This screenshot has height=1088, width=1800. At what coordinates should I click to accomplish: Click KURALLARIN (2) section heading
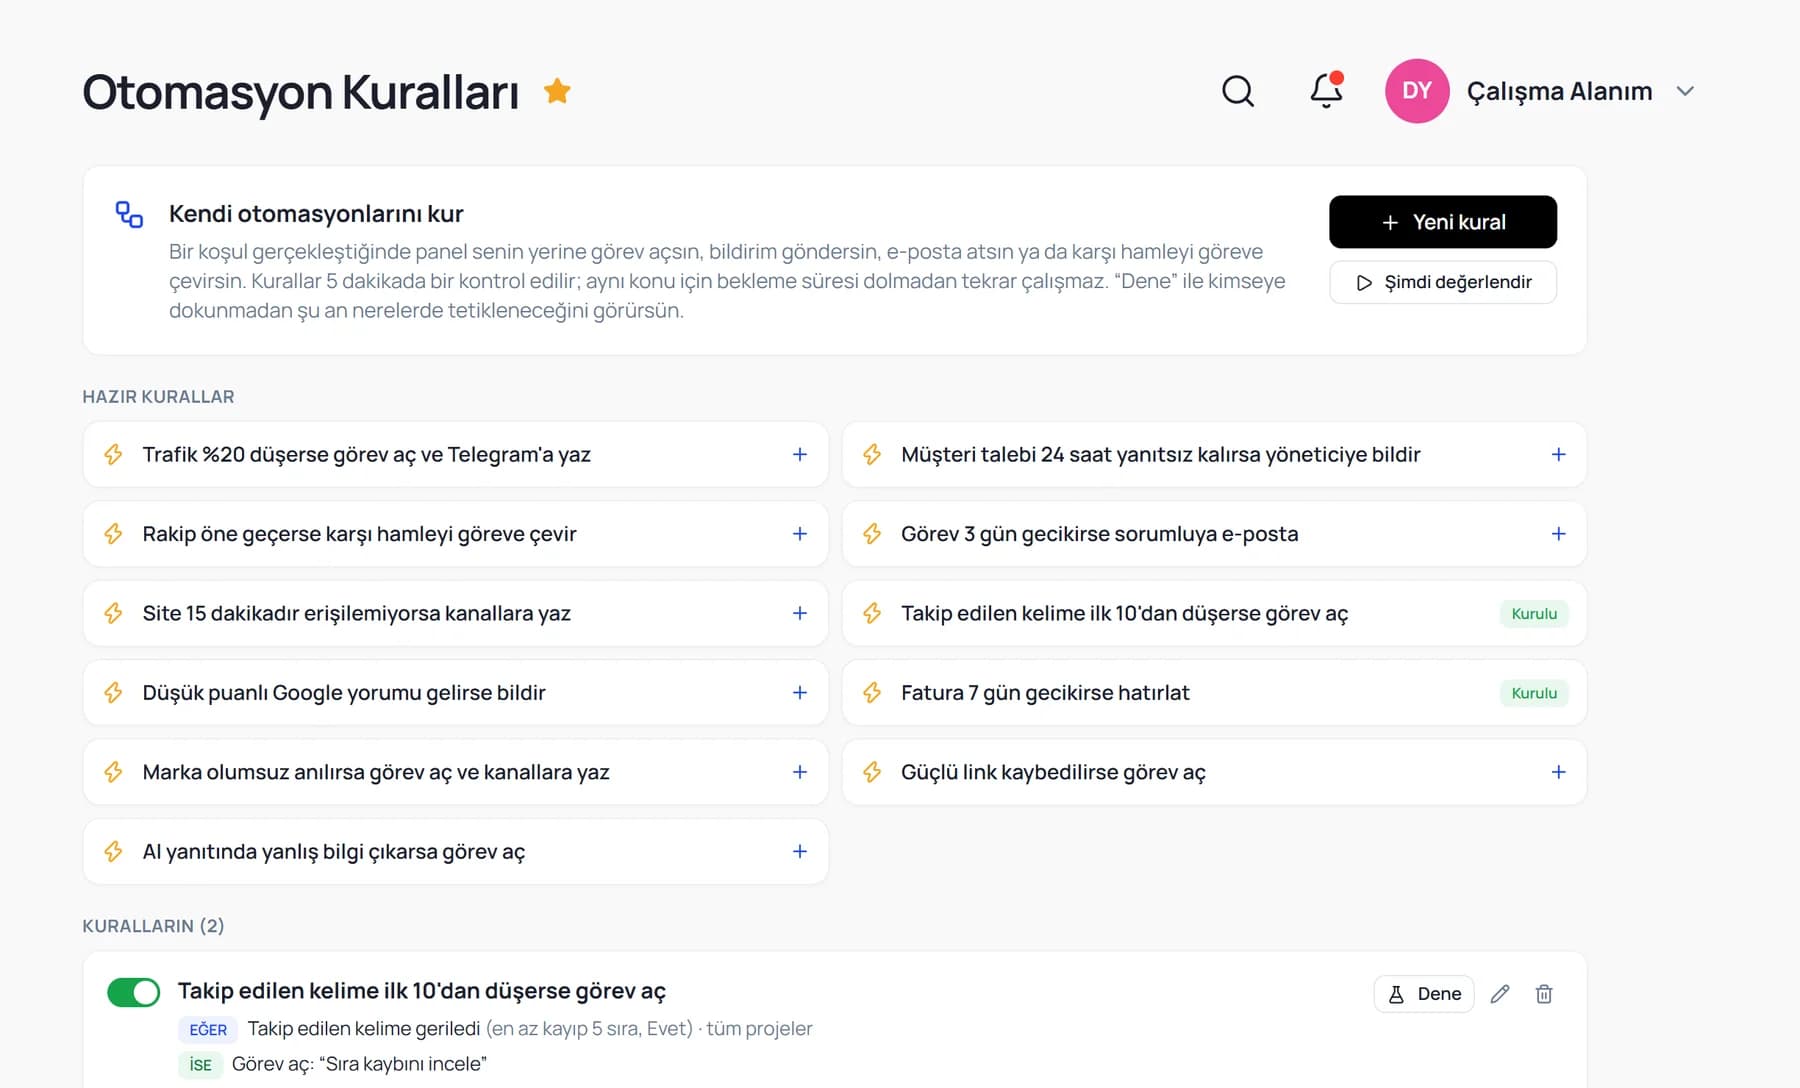(x=153, y=926)
